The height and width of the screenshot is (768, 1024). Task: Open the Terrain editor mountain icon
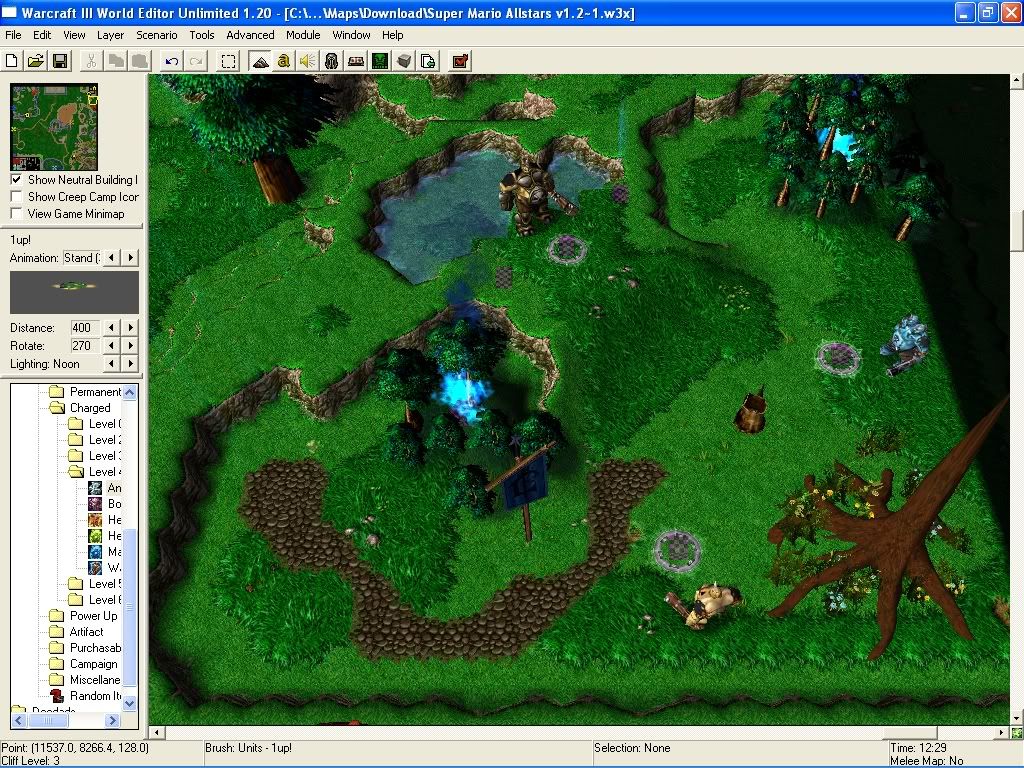point(260,61)
